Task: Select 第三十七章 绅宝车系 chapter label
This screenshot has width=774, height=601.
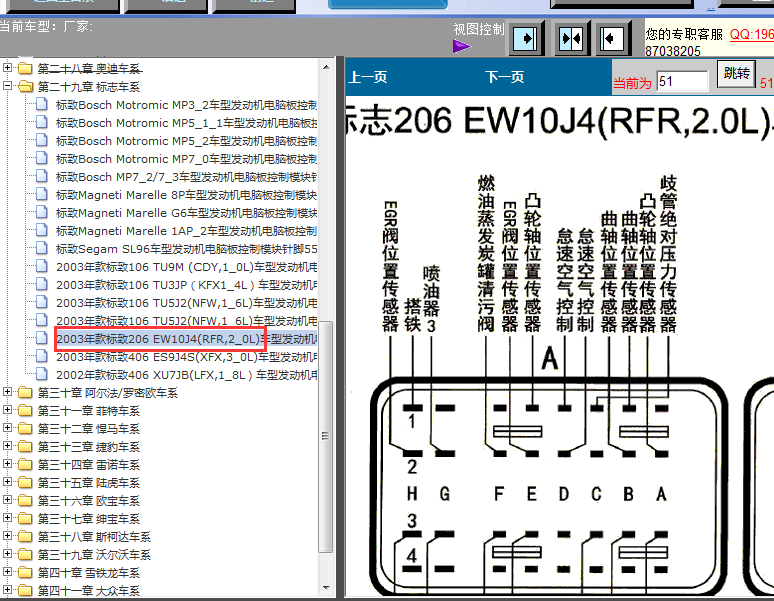Action: (89, 519)
